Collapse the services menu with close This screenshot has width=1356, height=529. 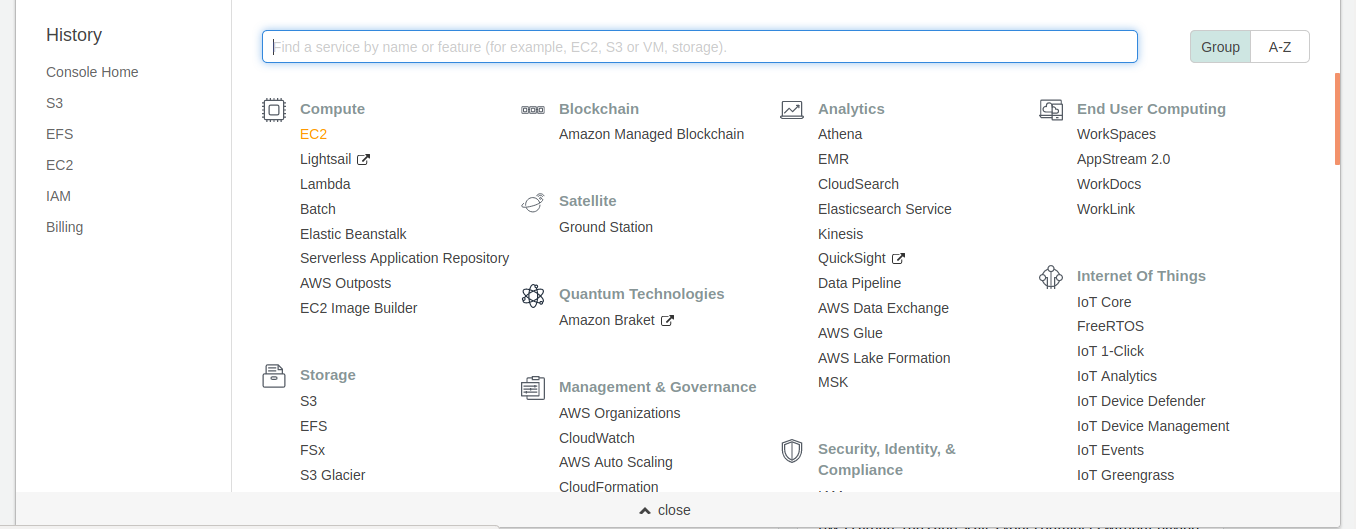665,510
